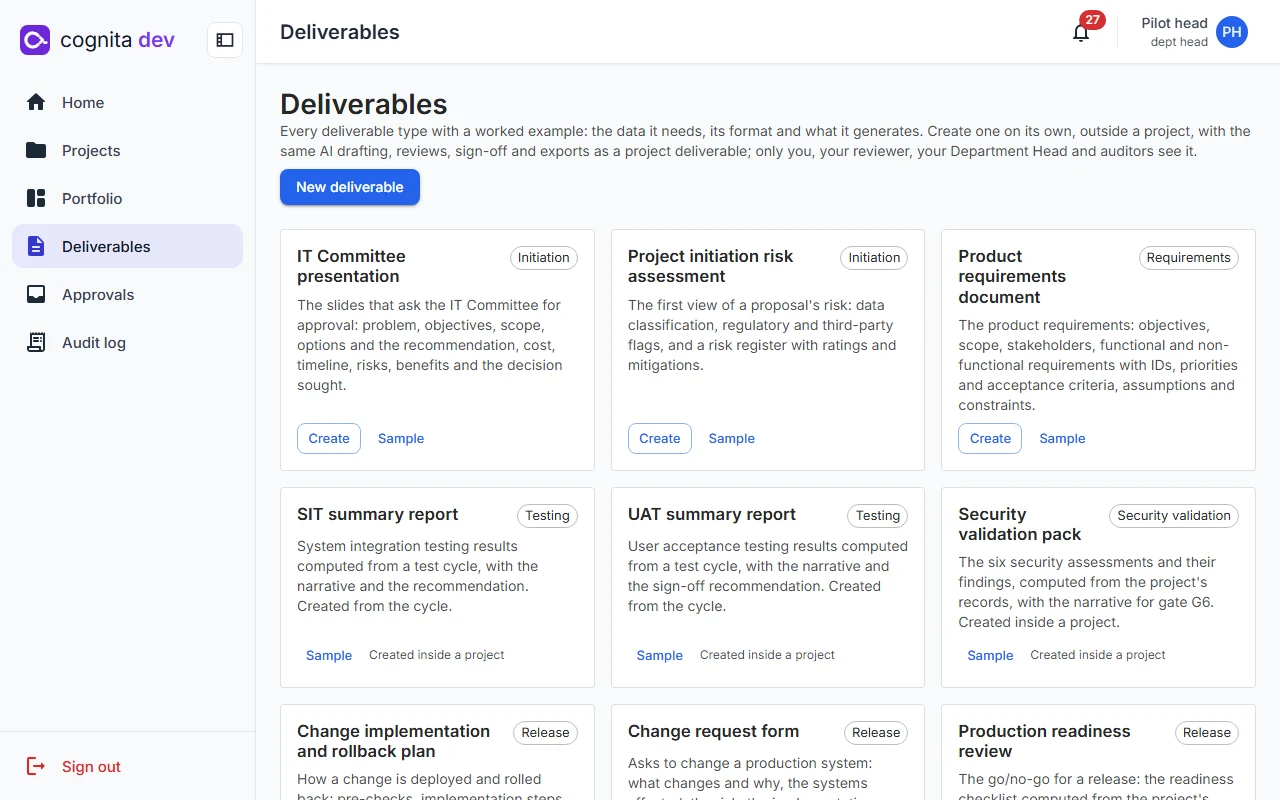Click the Portfolio dashboard icon
The width and height of the screenshot is (1280, 800).
(x=36, y=198)
